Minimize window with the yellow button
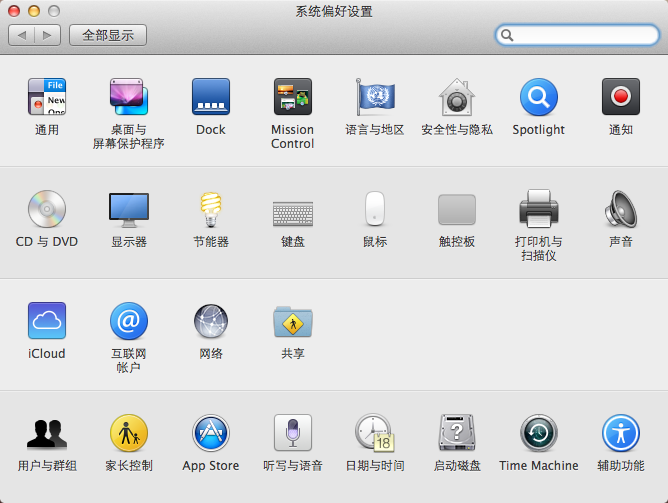Viewport: 668px width, 503px height. [x=34, y=11]
